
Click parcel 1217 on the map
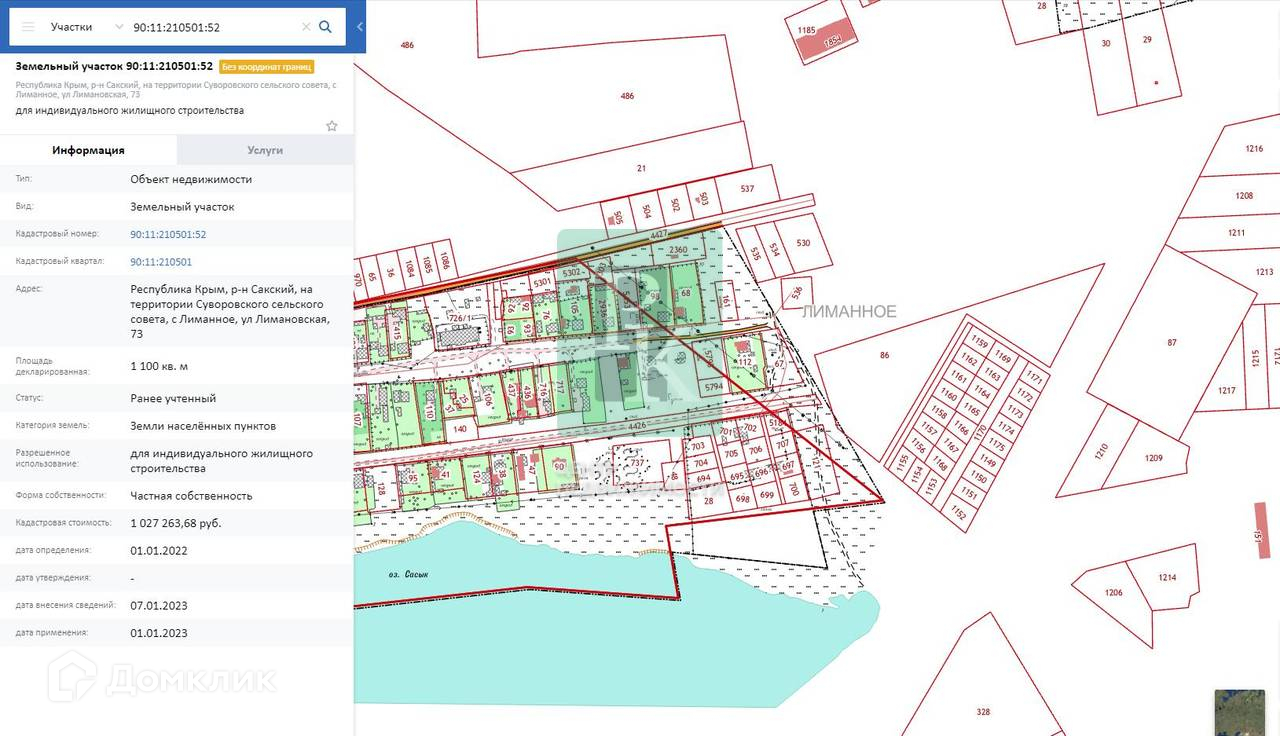click(1227, 390)
